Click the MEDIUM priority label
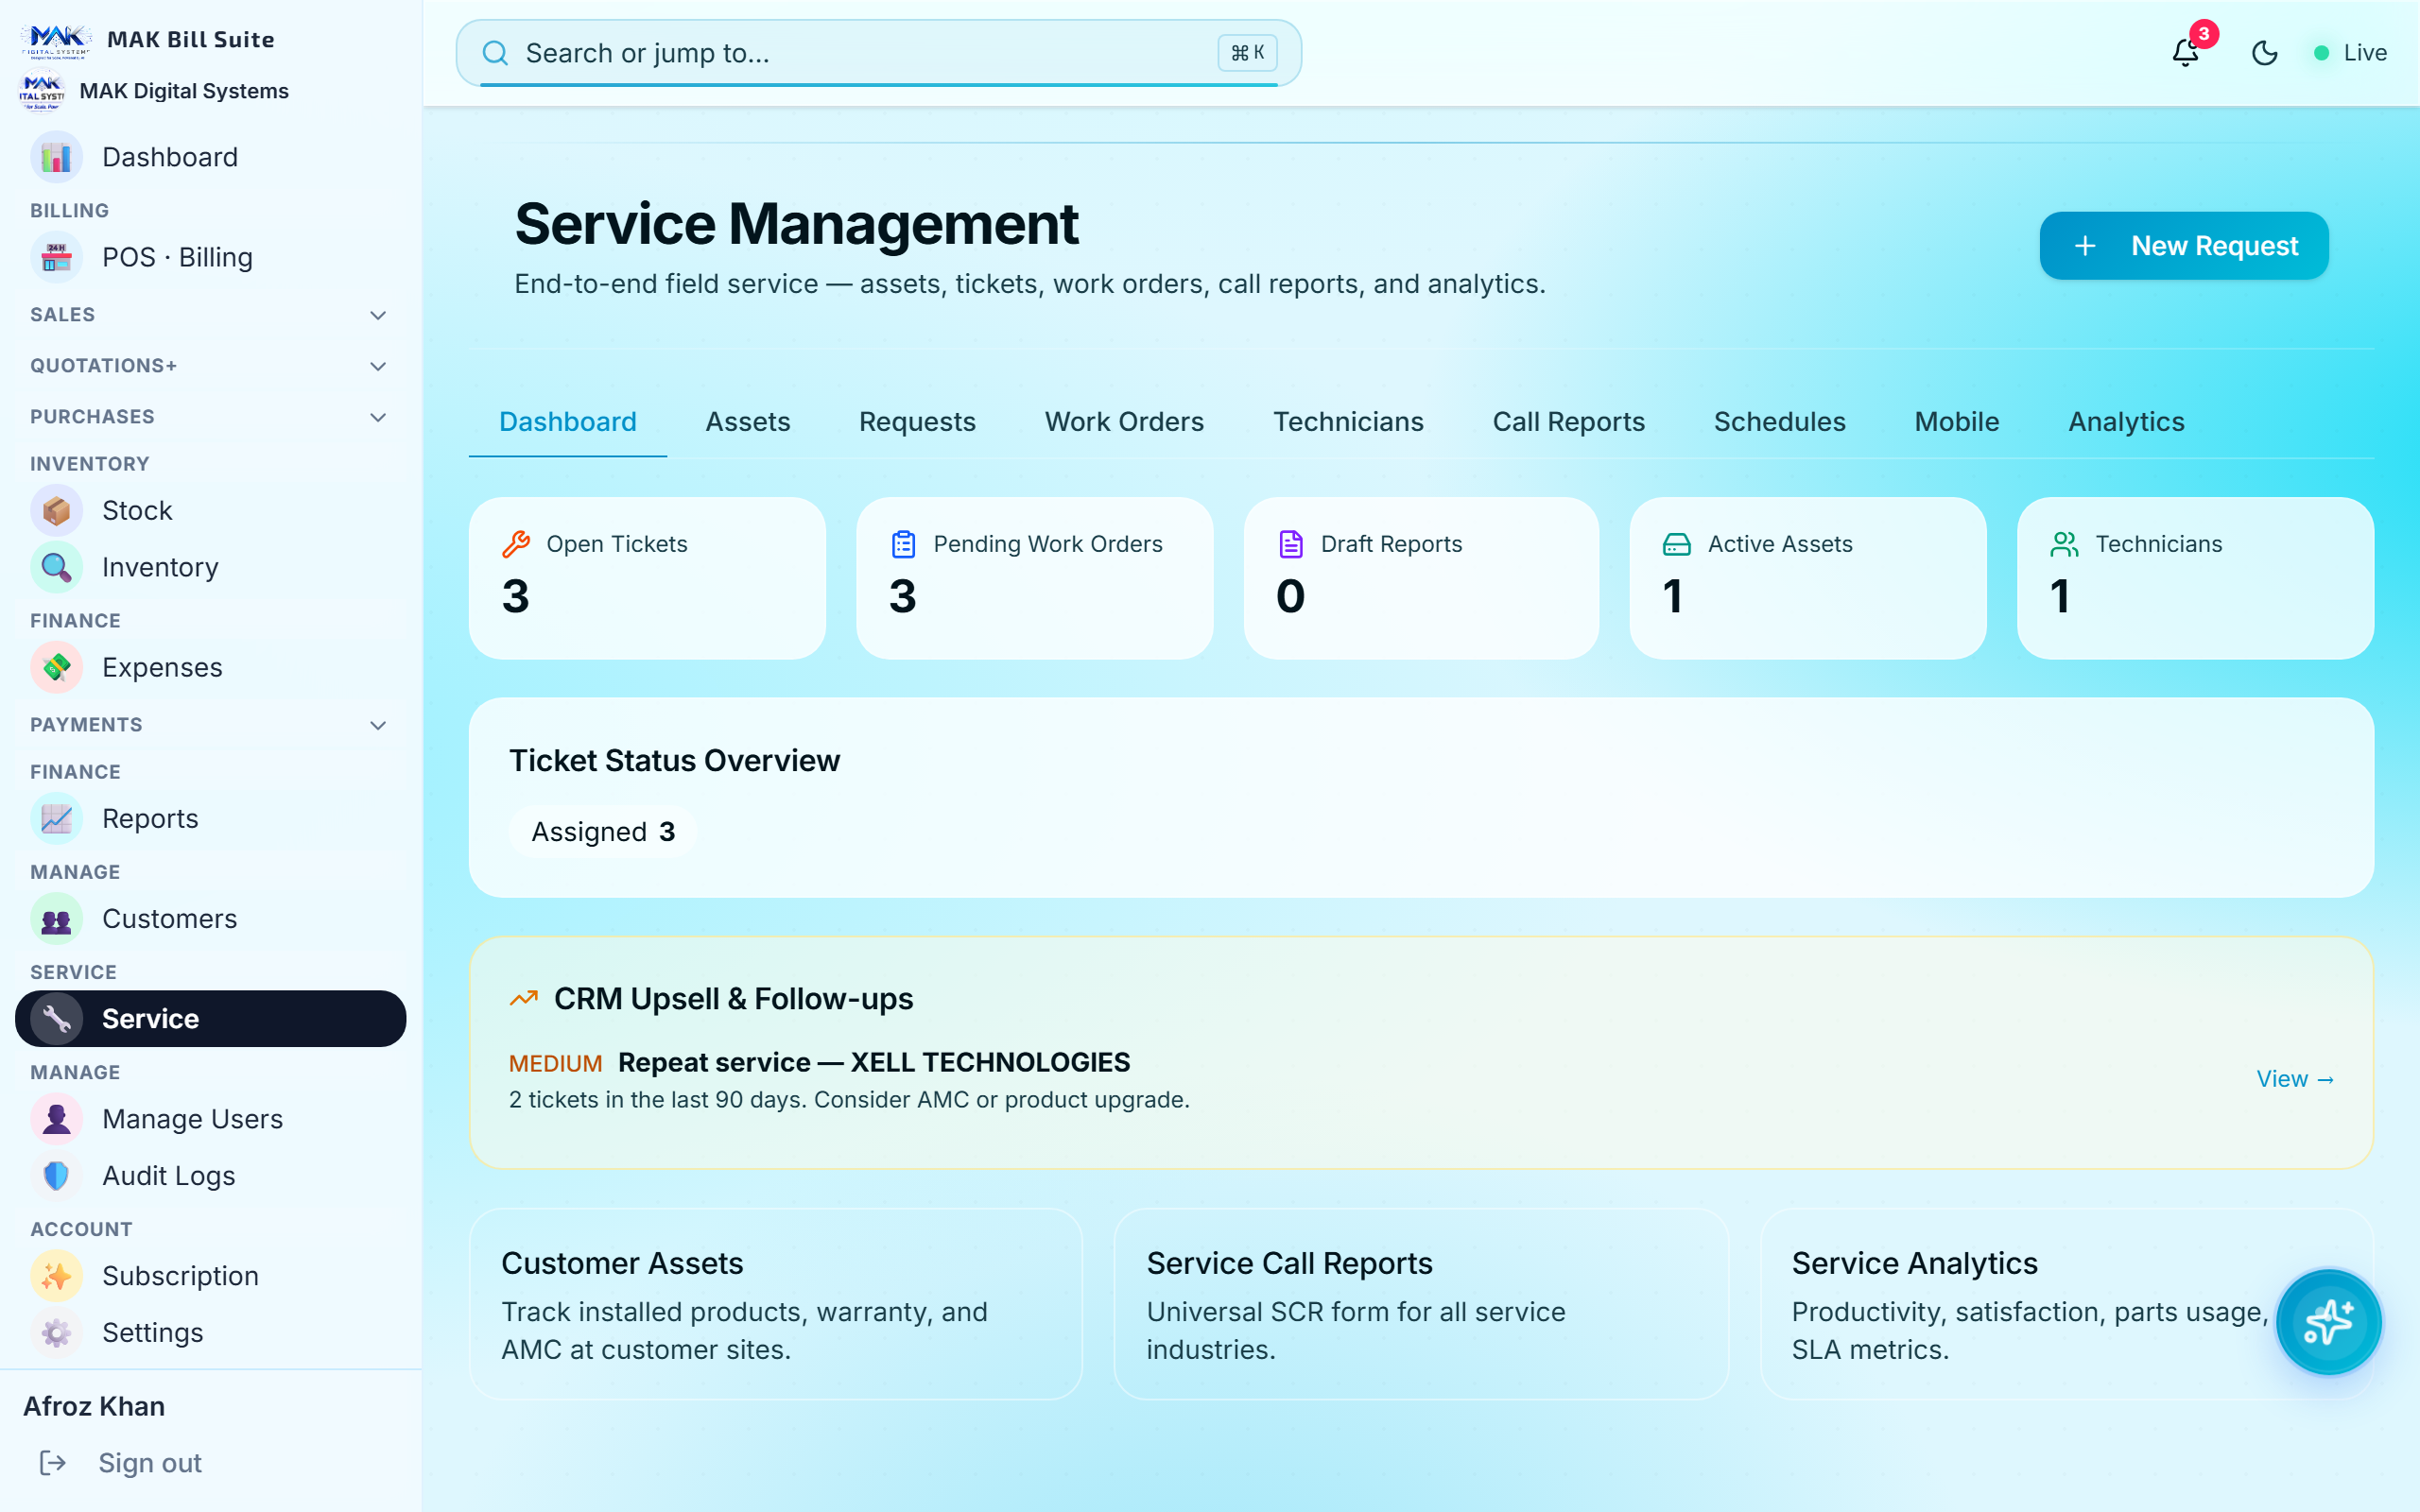2420x1512 pixels. pos(556,1063)
